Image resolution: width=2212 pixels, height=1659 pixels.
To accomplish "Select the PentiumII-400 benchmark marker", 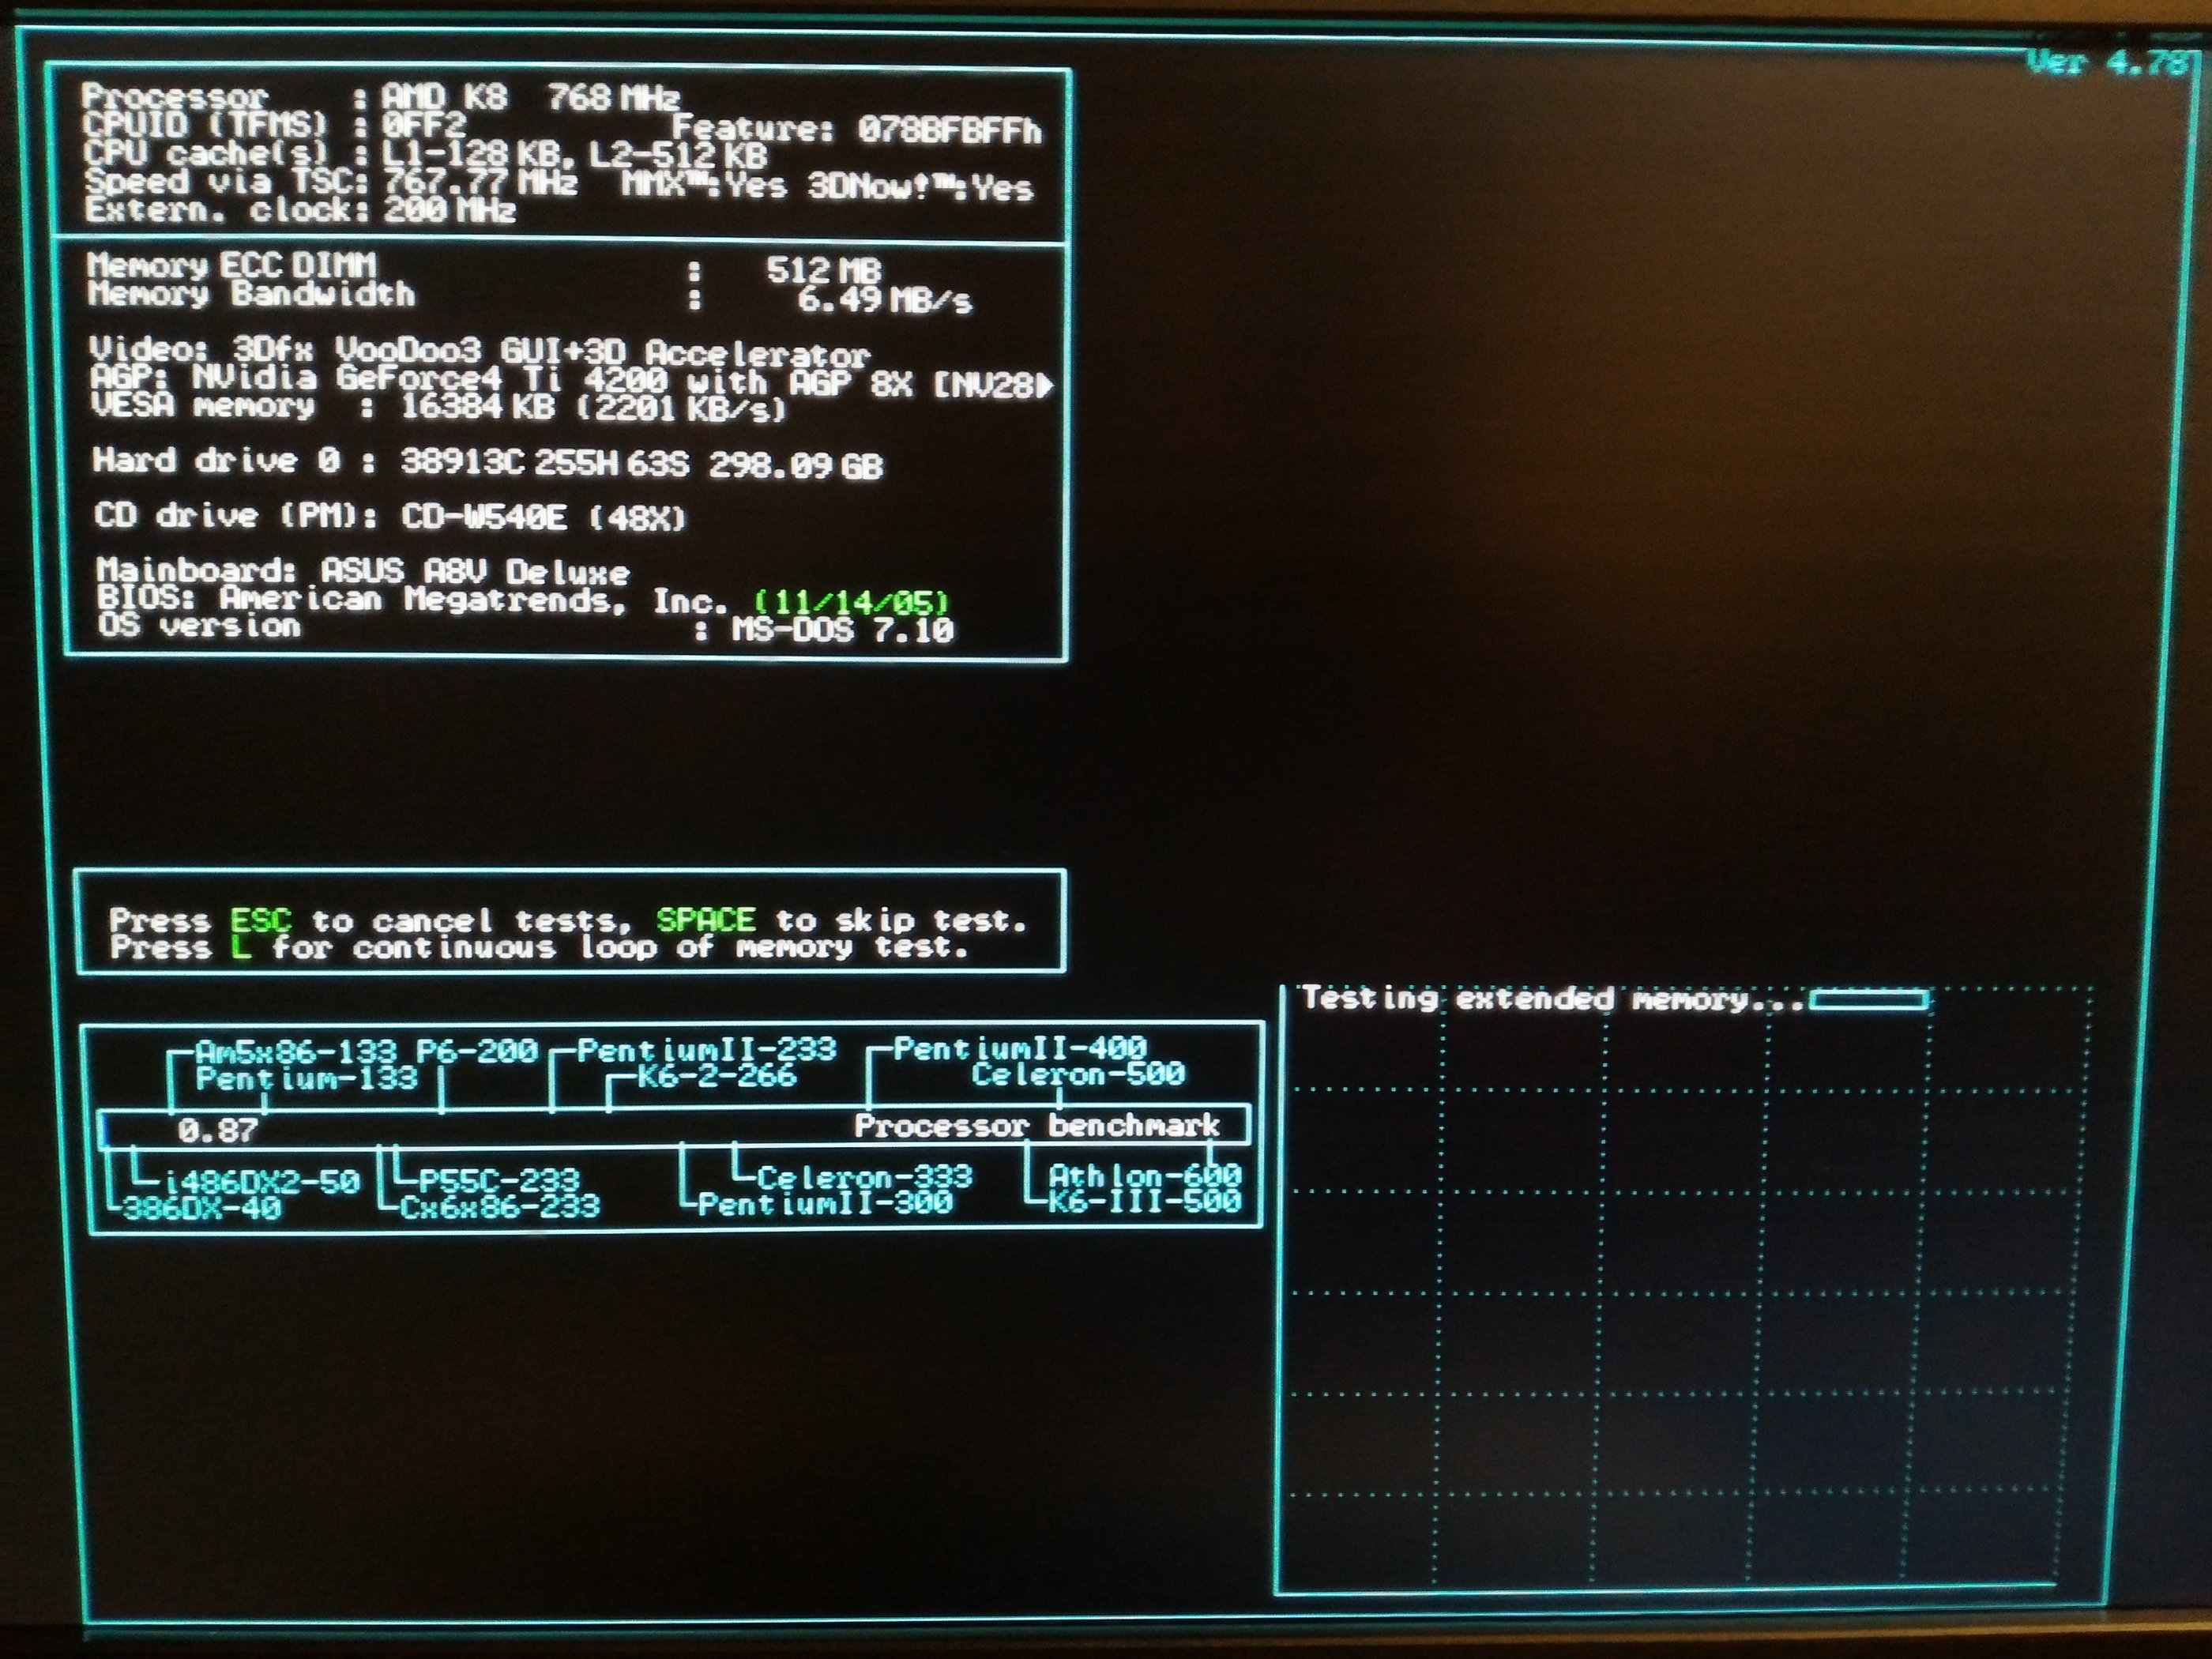I will point(1018,1048).
